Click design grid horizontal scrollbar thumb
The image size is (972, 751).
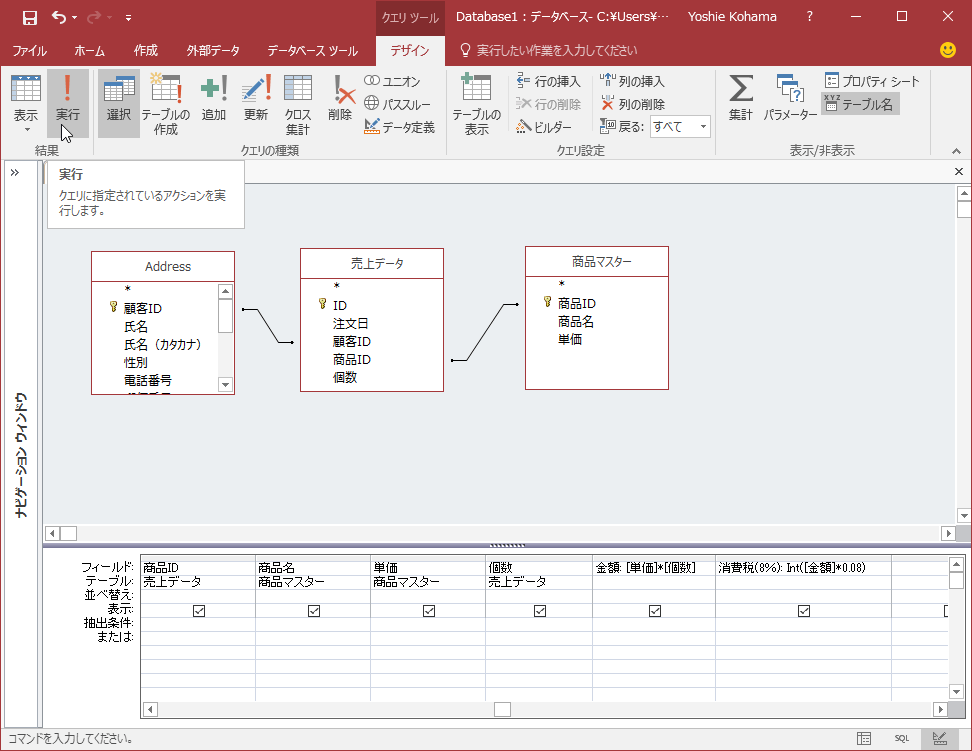502,709
